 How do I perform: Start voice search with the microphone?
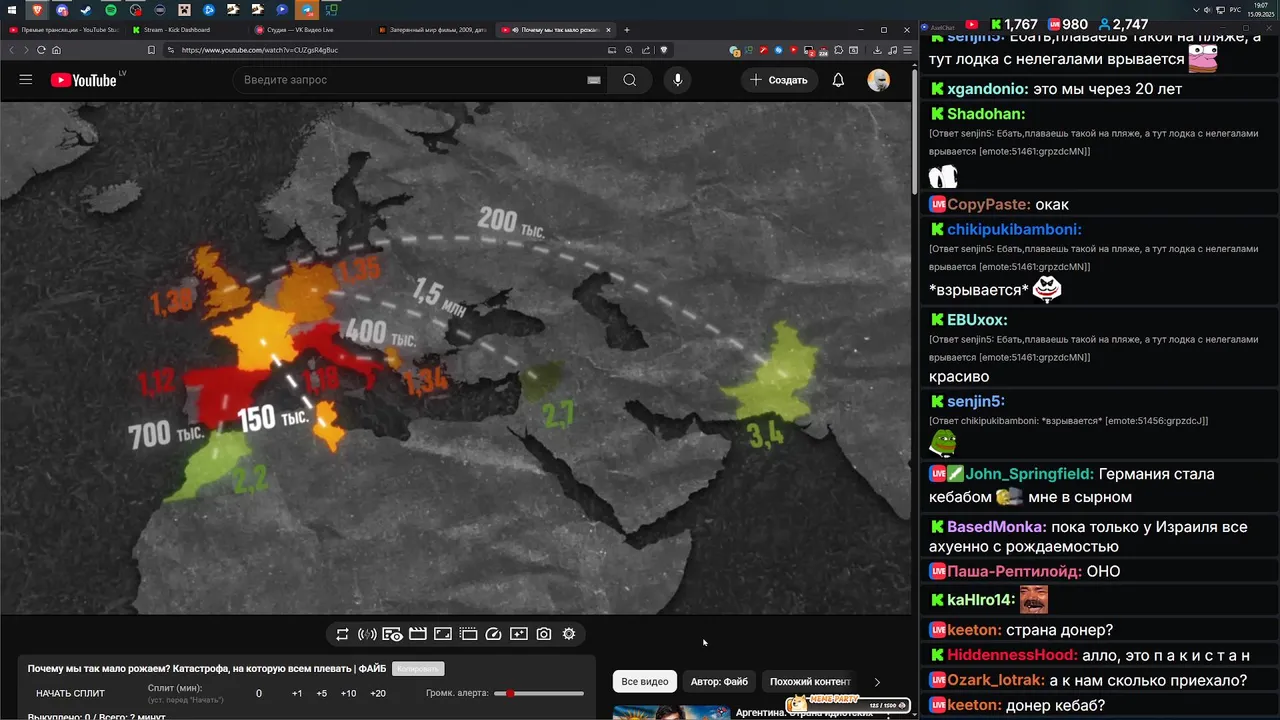click(678, 80)
